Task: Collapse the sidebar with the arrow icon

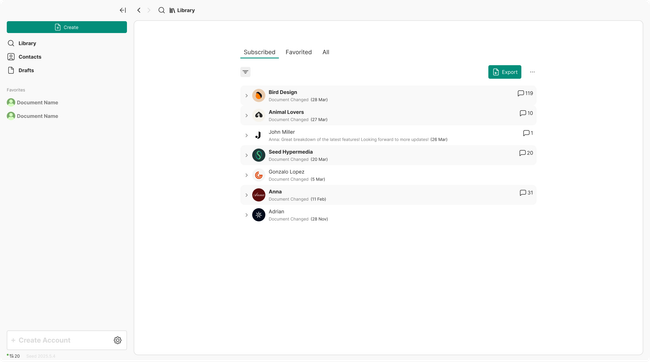Action: click(x=123, y=10)
